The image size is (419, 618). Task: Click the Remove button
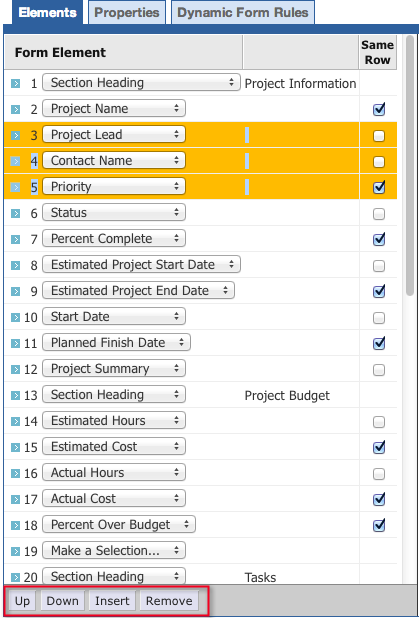[169, 601]
